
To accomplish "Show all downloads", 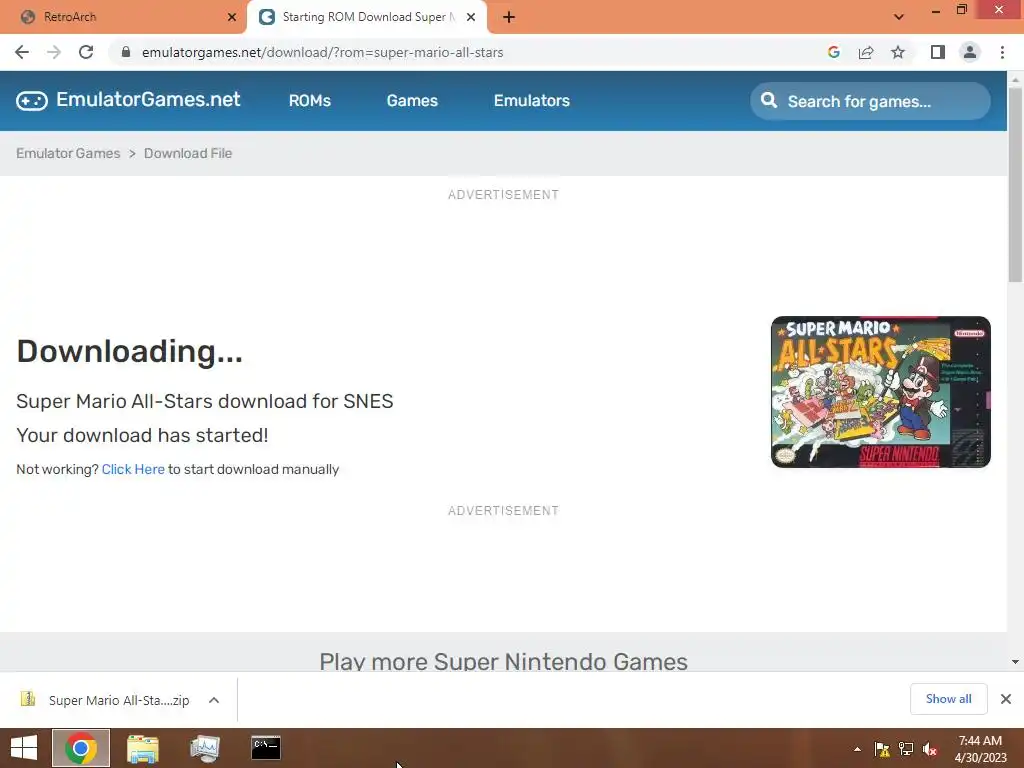I will [948, 699].
